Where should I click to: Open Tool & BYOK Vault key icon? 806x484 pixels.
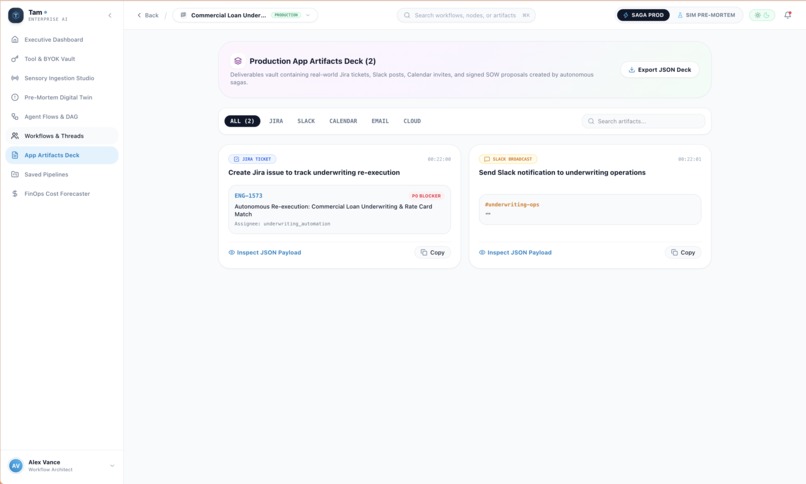[15, 59]
